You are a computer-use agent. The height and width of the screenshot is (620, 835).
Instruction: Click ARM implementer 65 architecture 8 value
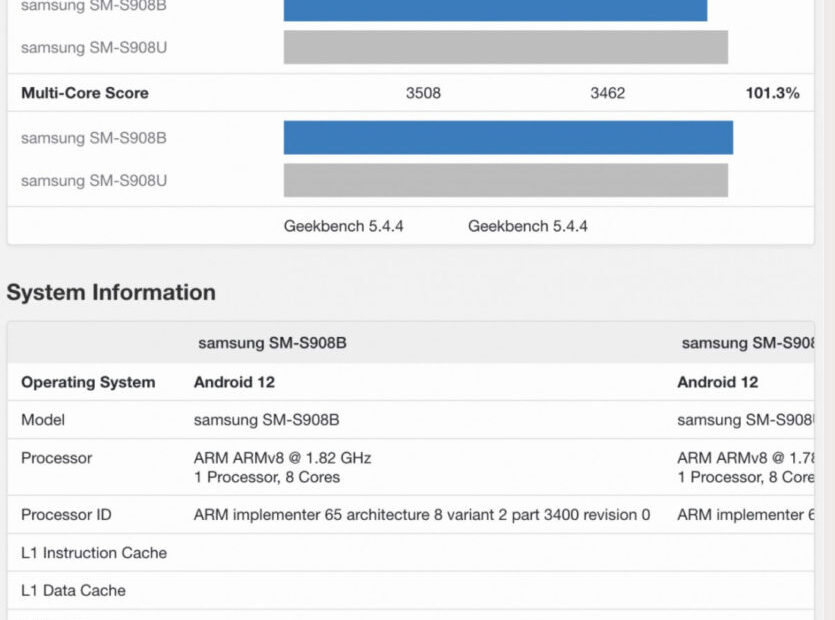pyautogui.click(x=422, y=515)
